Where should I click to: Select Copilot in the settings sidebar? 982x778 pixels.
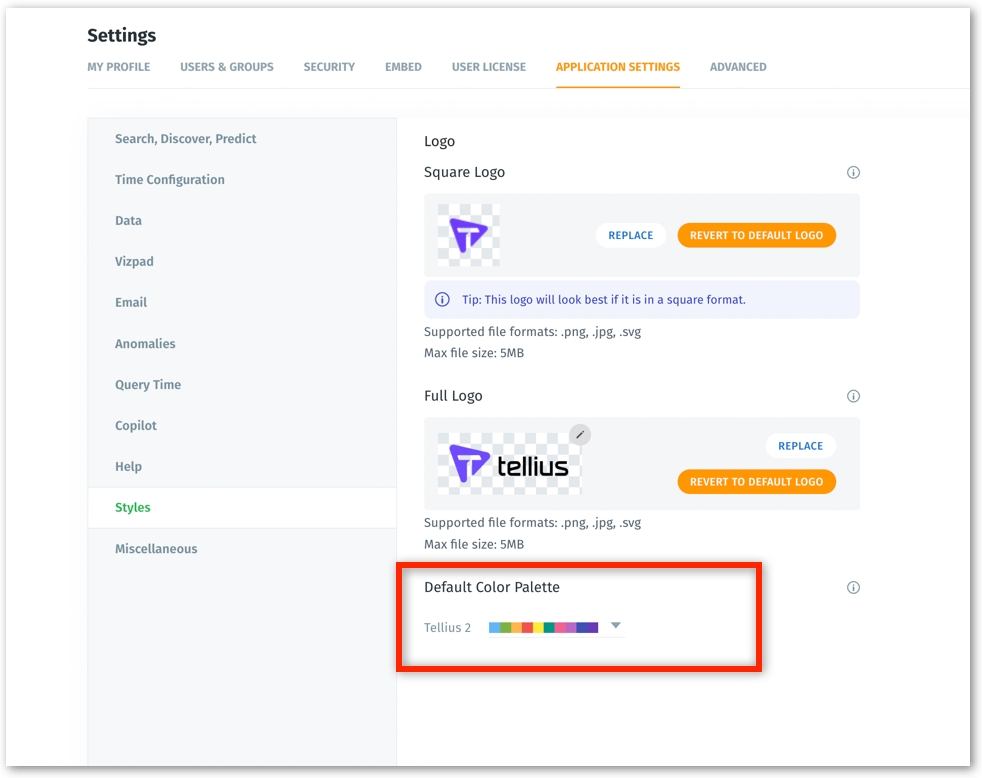[x=136, y=426]
